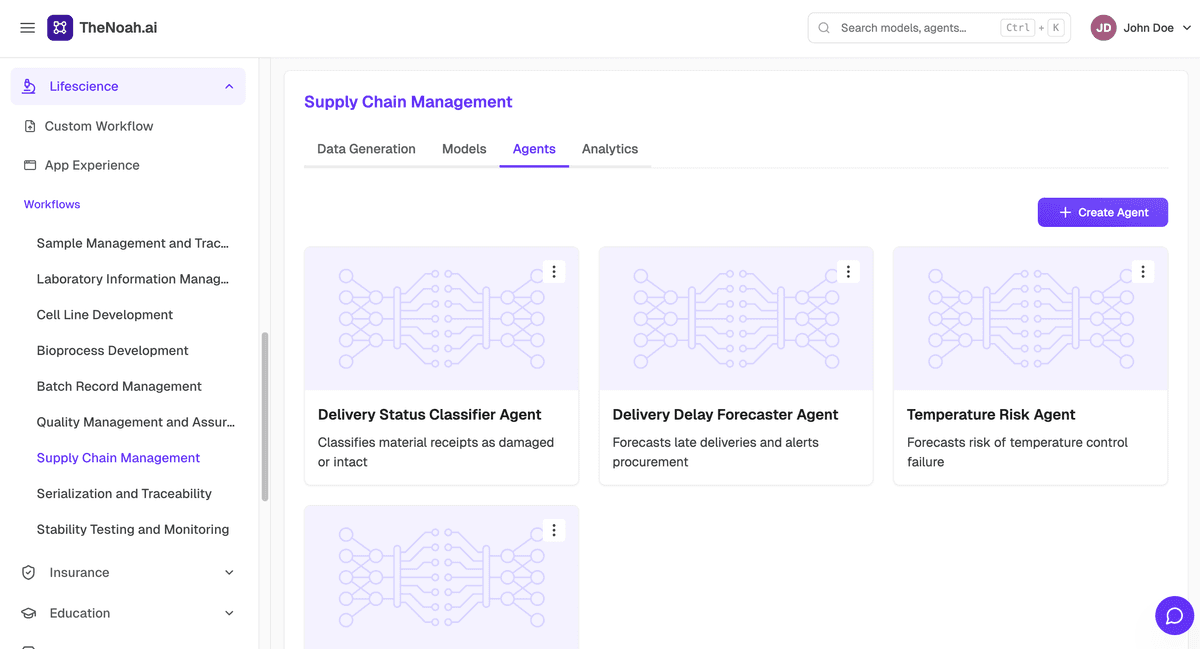The width and height of the screenshot is (1200, 649).
Task: Collapse the Lifescience section chevron
Action: 229,86
